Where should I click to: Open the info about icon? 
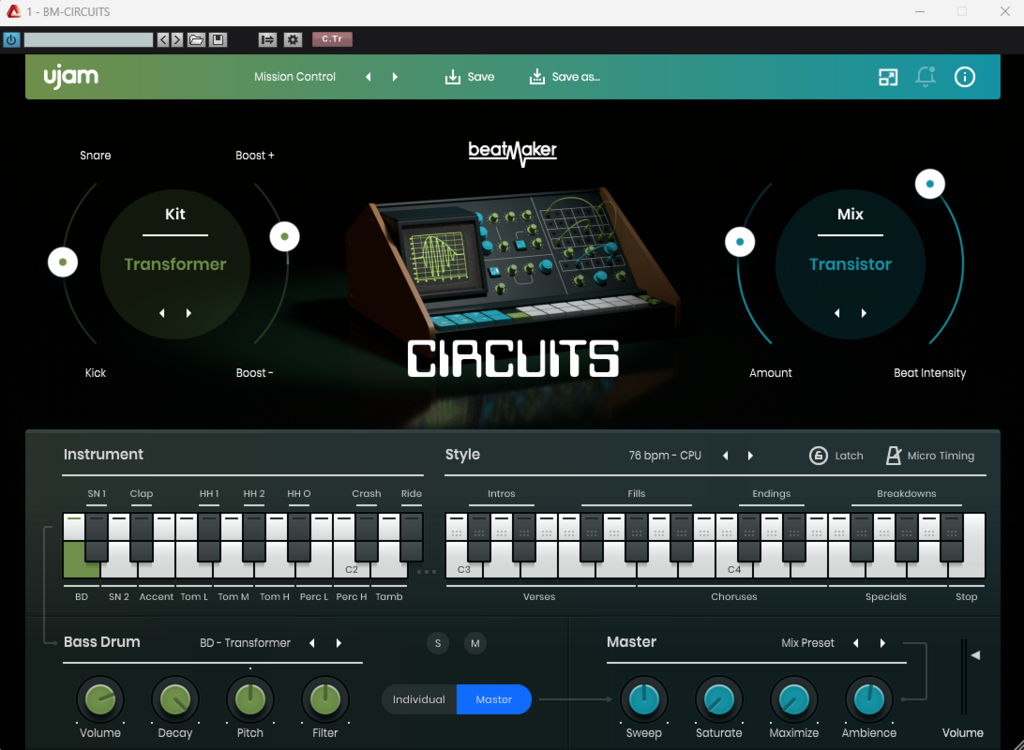pyautogui.click(x=965, y=77)
